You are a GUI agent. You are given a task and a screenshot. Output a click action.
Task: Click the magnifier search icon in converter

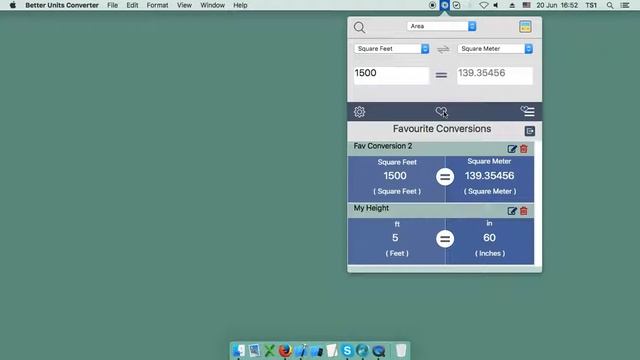(x=359, y=27)
